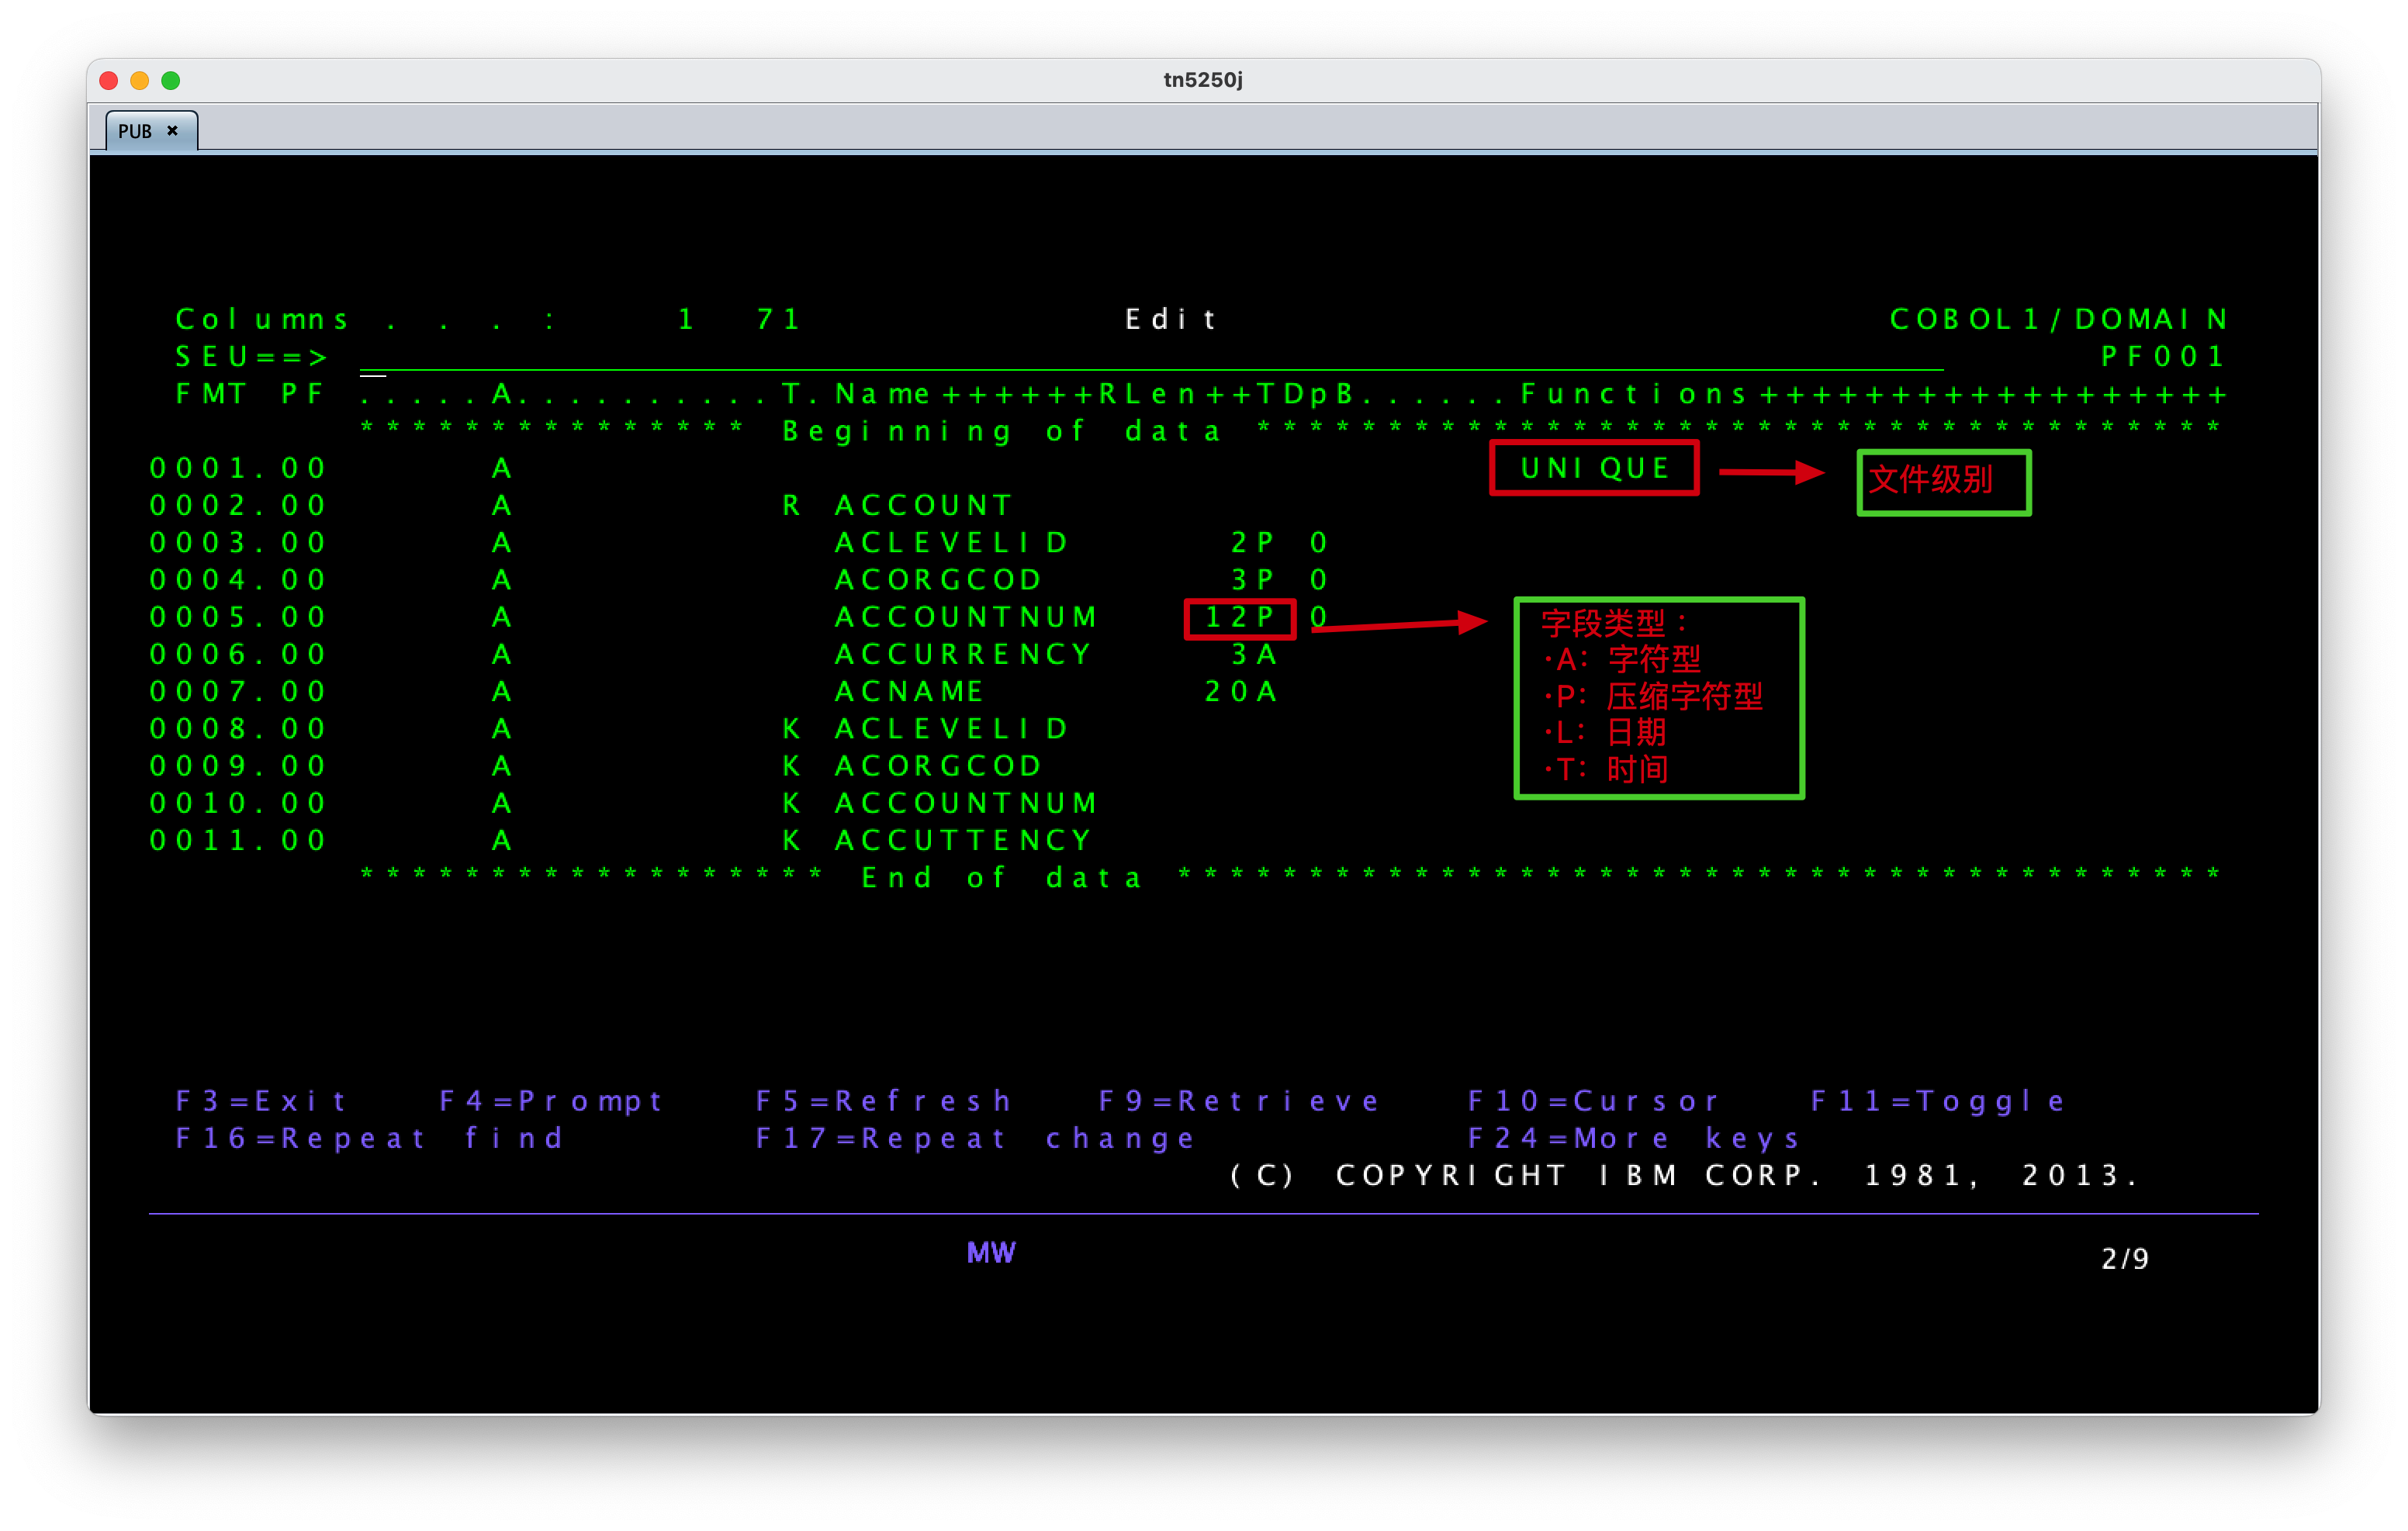
Task: Click F9=Retrieve function key label
Action: (x=1239, y=1101)
